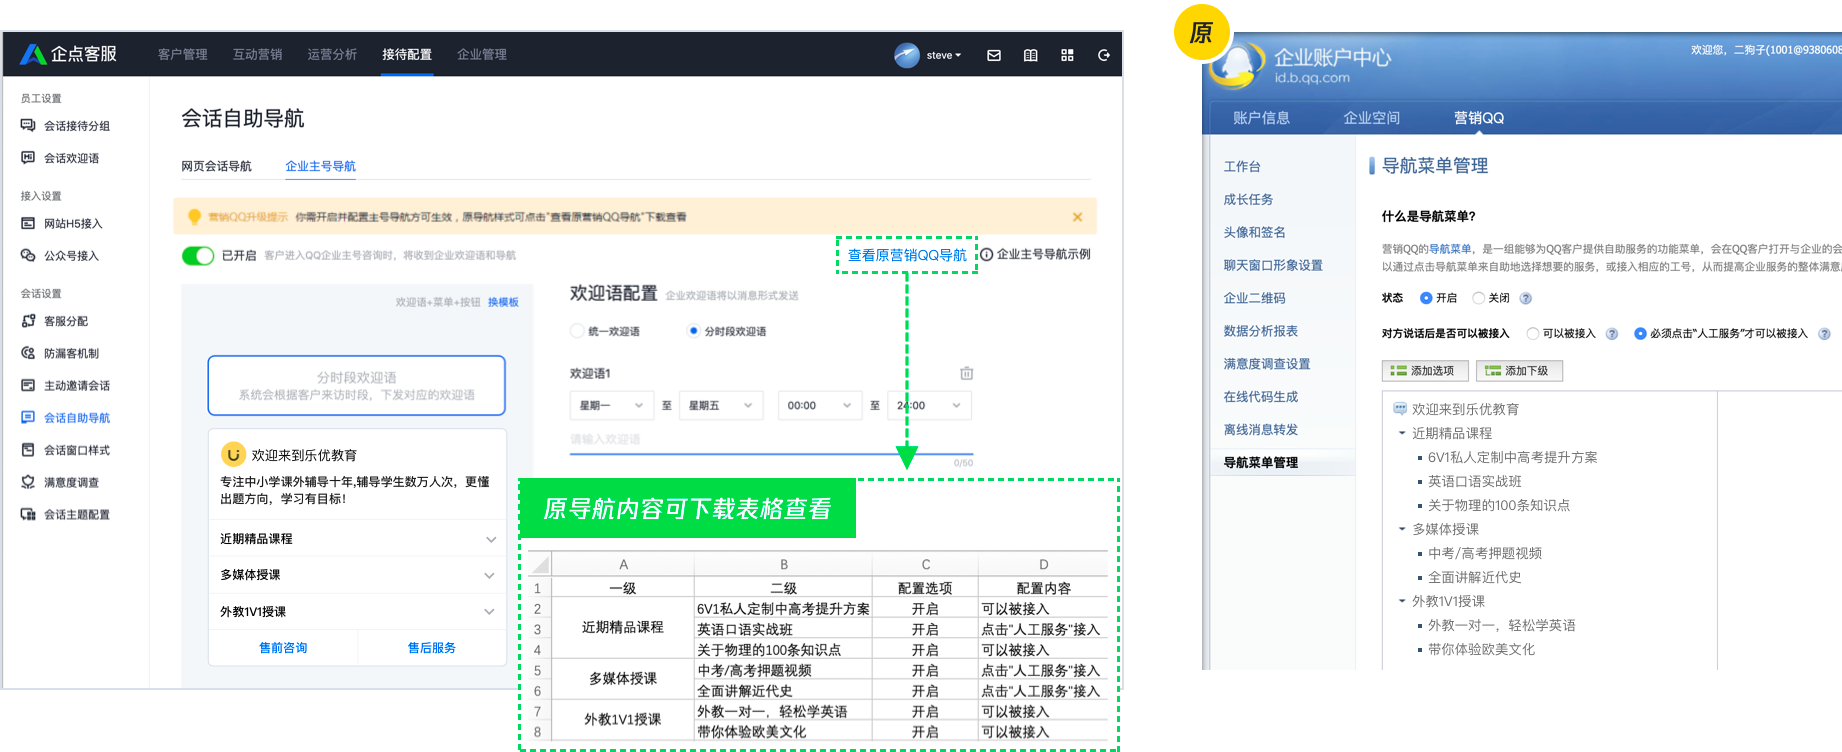
Task: Open the 企业管理 top menu
Action: tap(482, 55)
